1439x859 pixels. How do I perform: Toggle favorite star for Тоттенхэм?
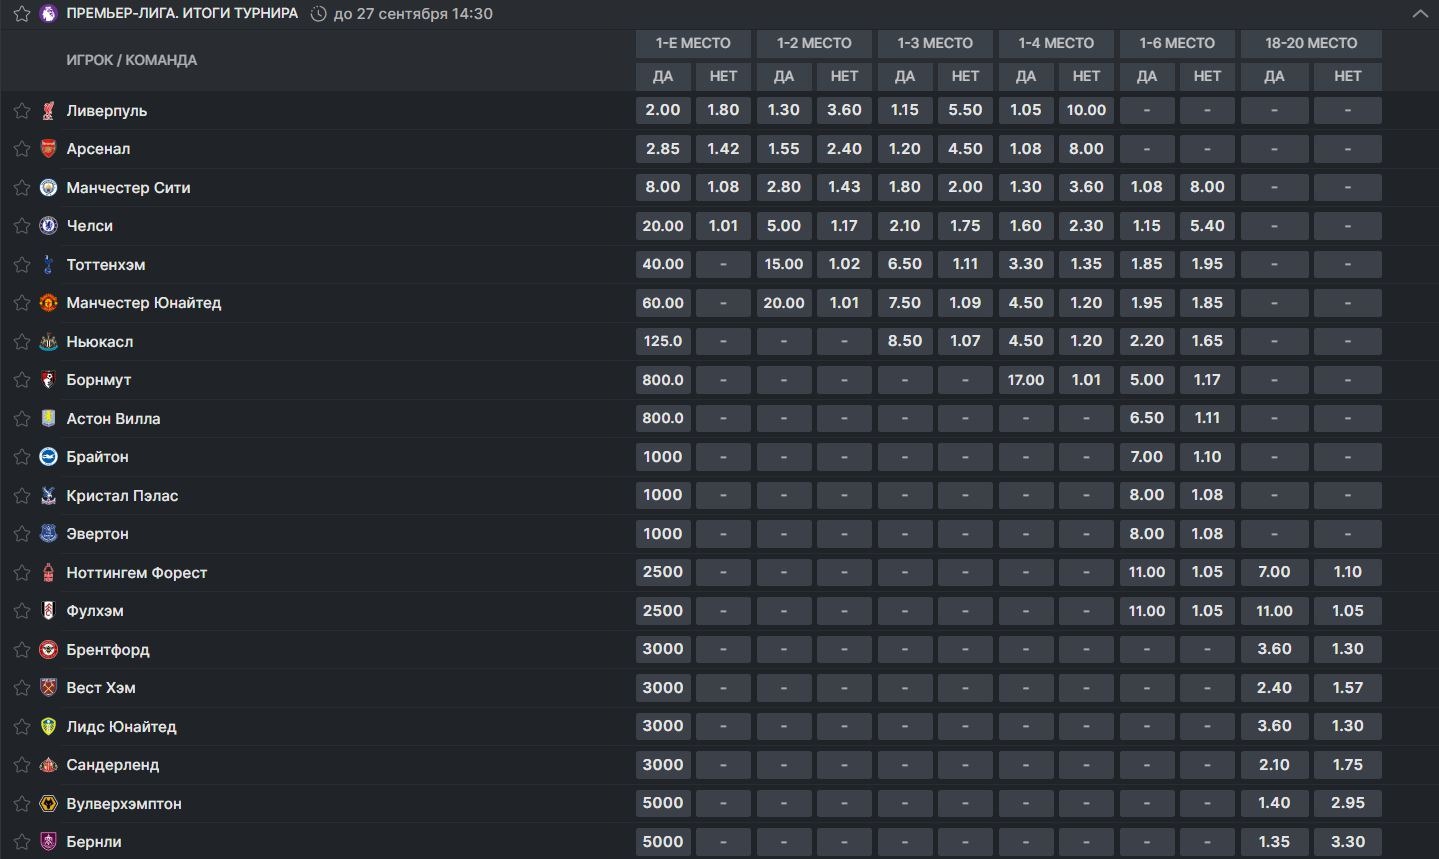coord(21,265)
